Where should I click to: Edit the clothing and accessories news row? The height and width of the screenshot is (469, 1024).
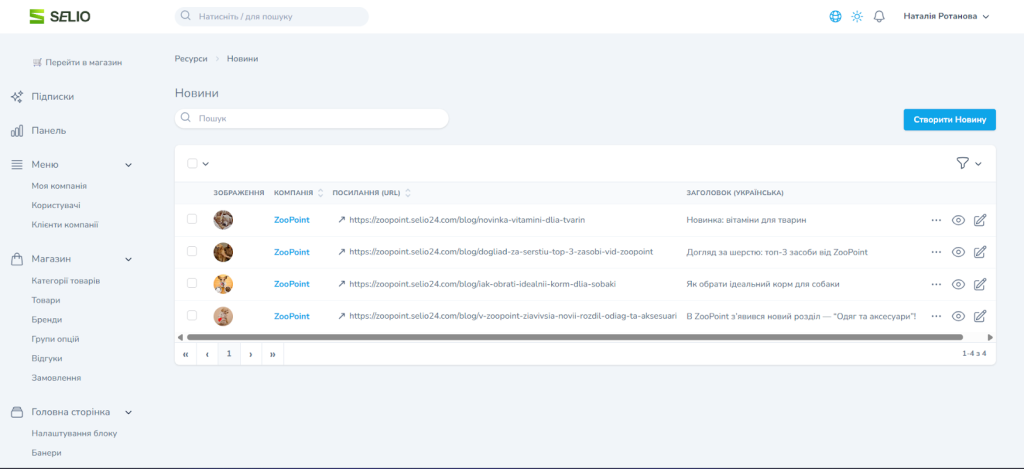tap(979, 316)
